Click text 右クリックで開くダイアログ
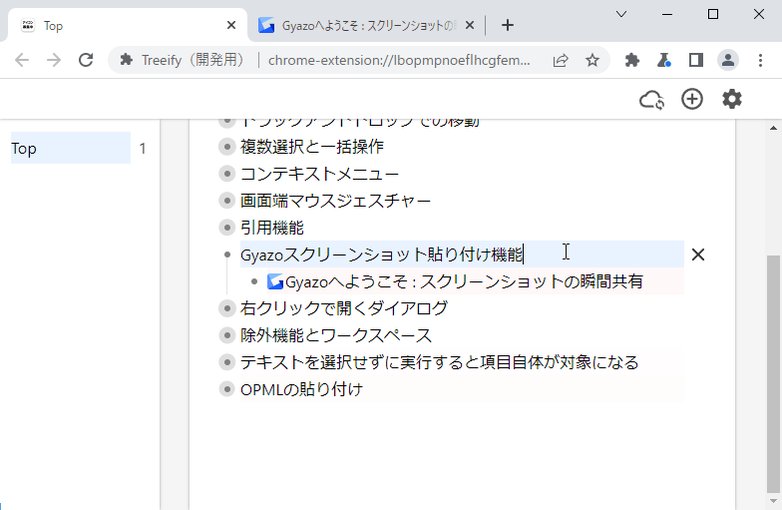Viewport: 782px width, 510px height. pos(344,308)
